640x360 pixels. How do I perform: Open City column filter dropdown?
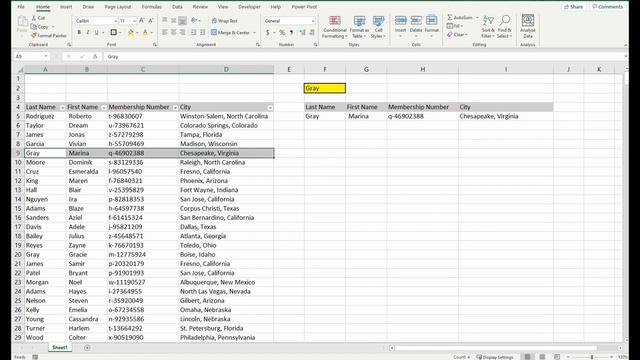[270, 108]
